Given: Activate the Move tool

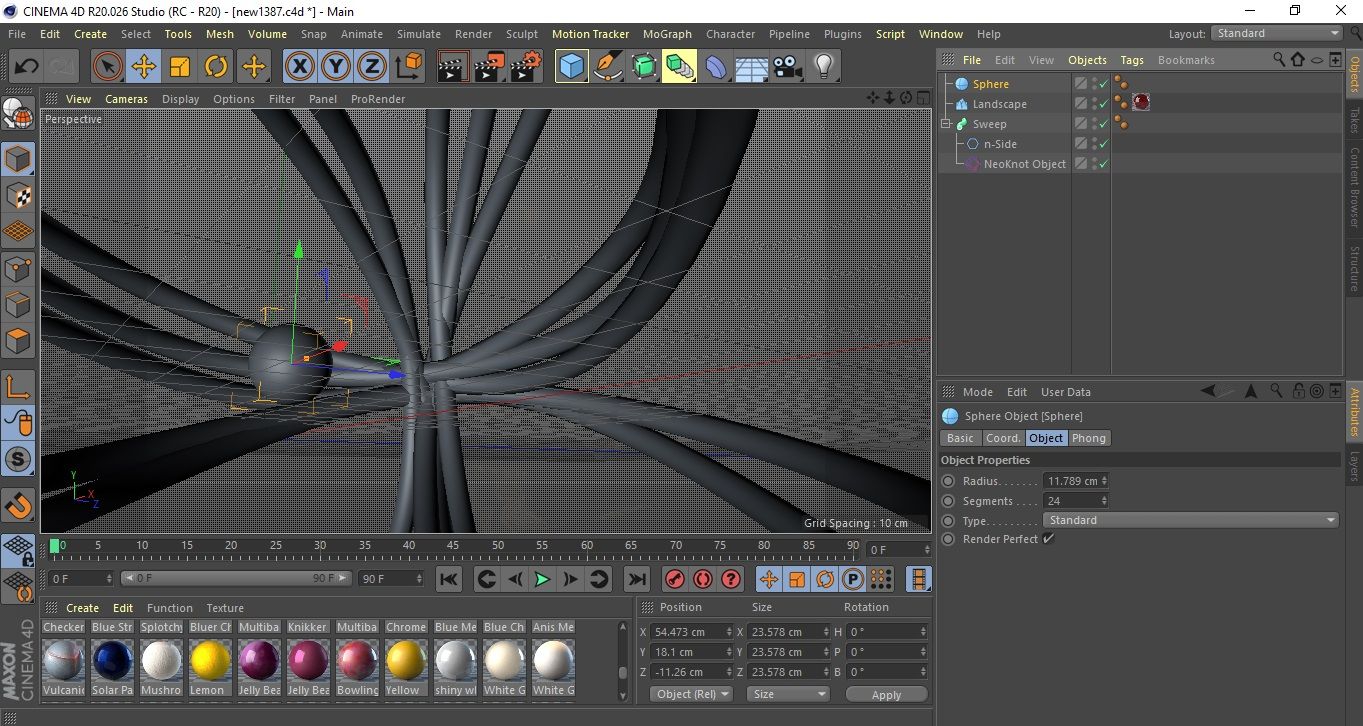Looking at the screenshot, I should point(144,67).
